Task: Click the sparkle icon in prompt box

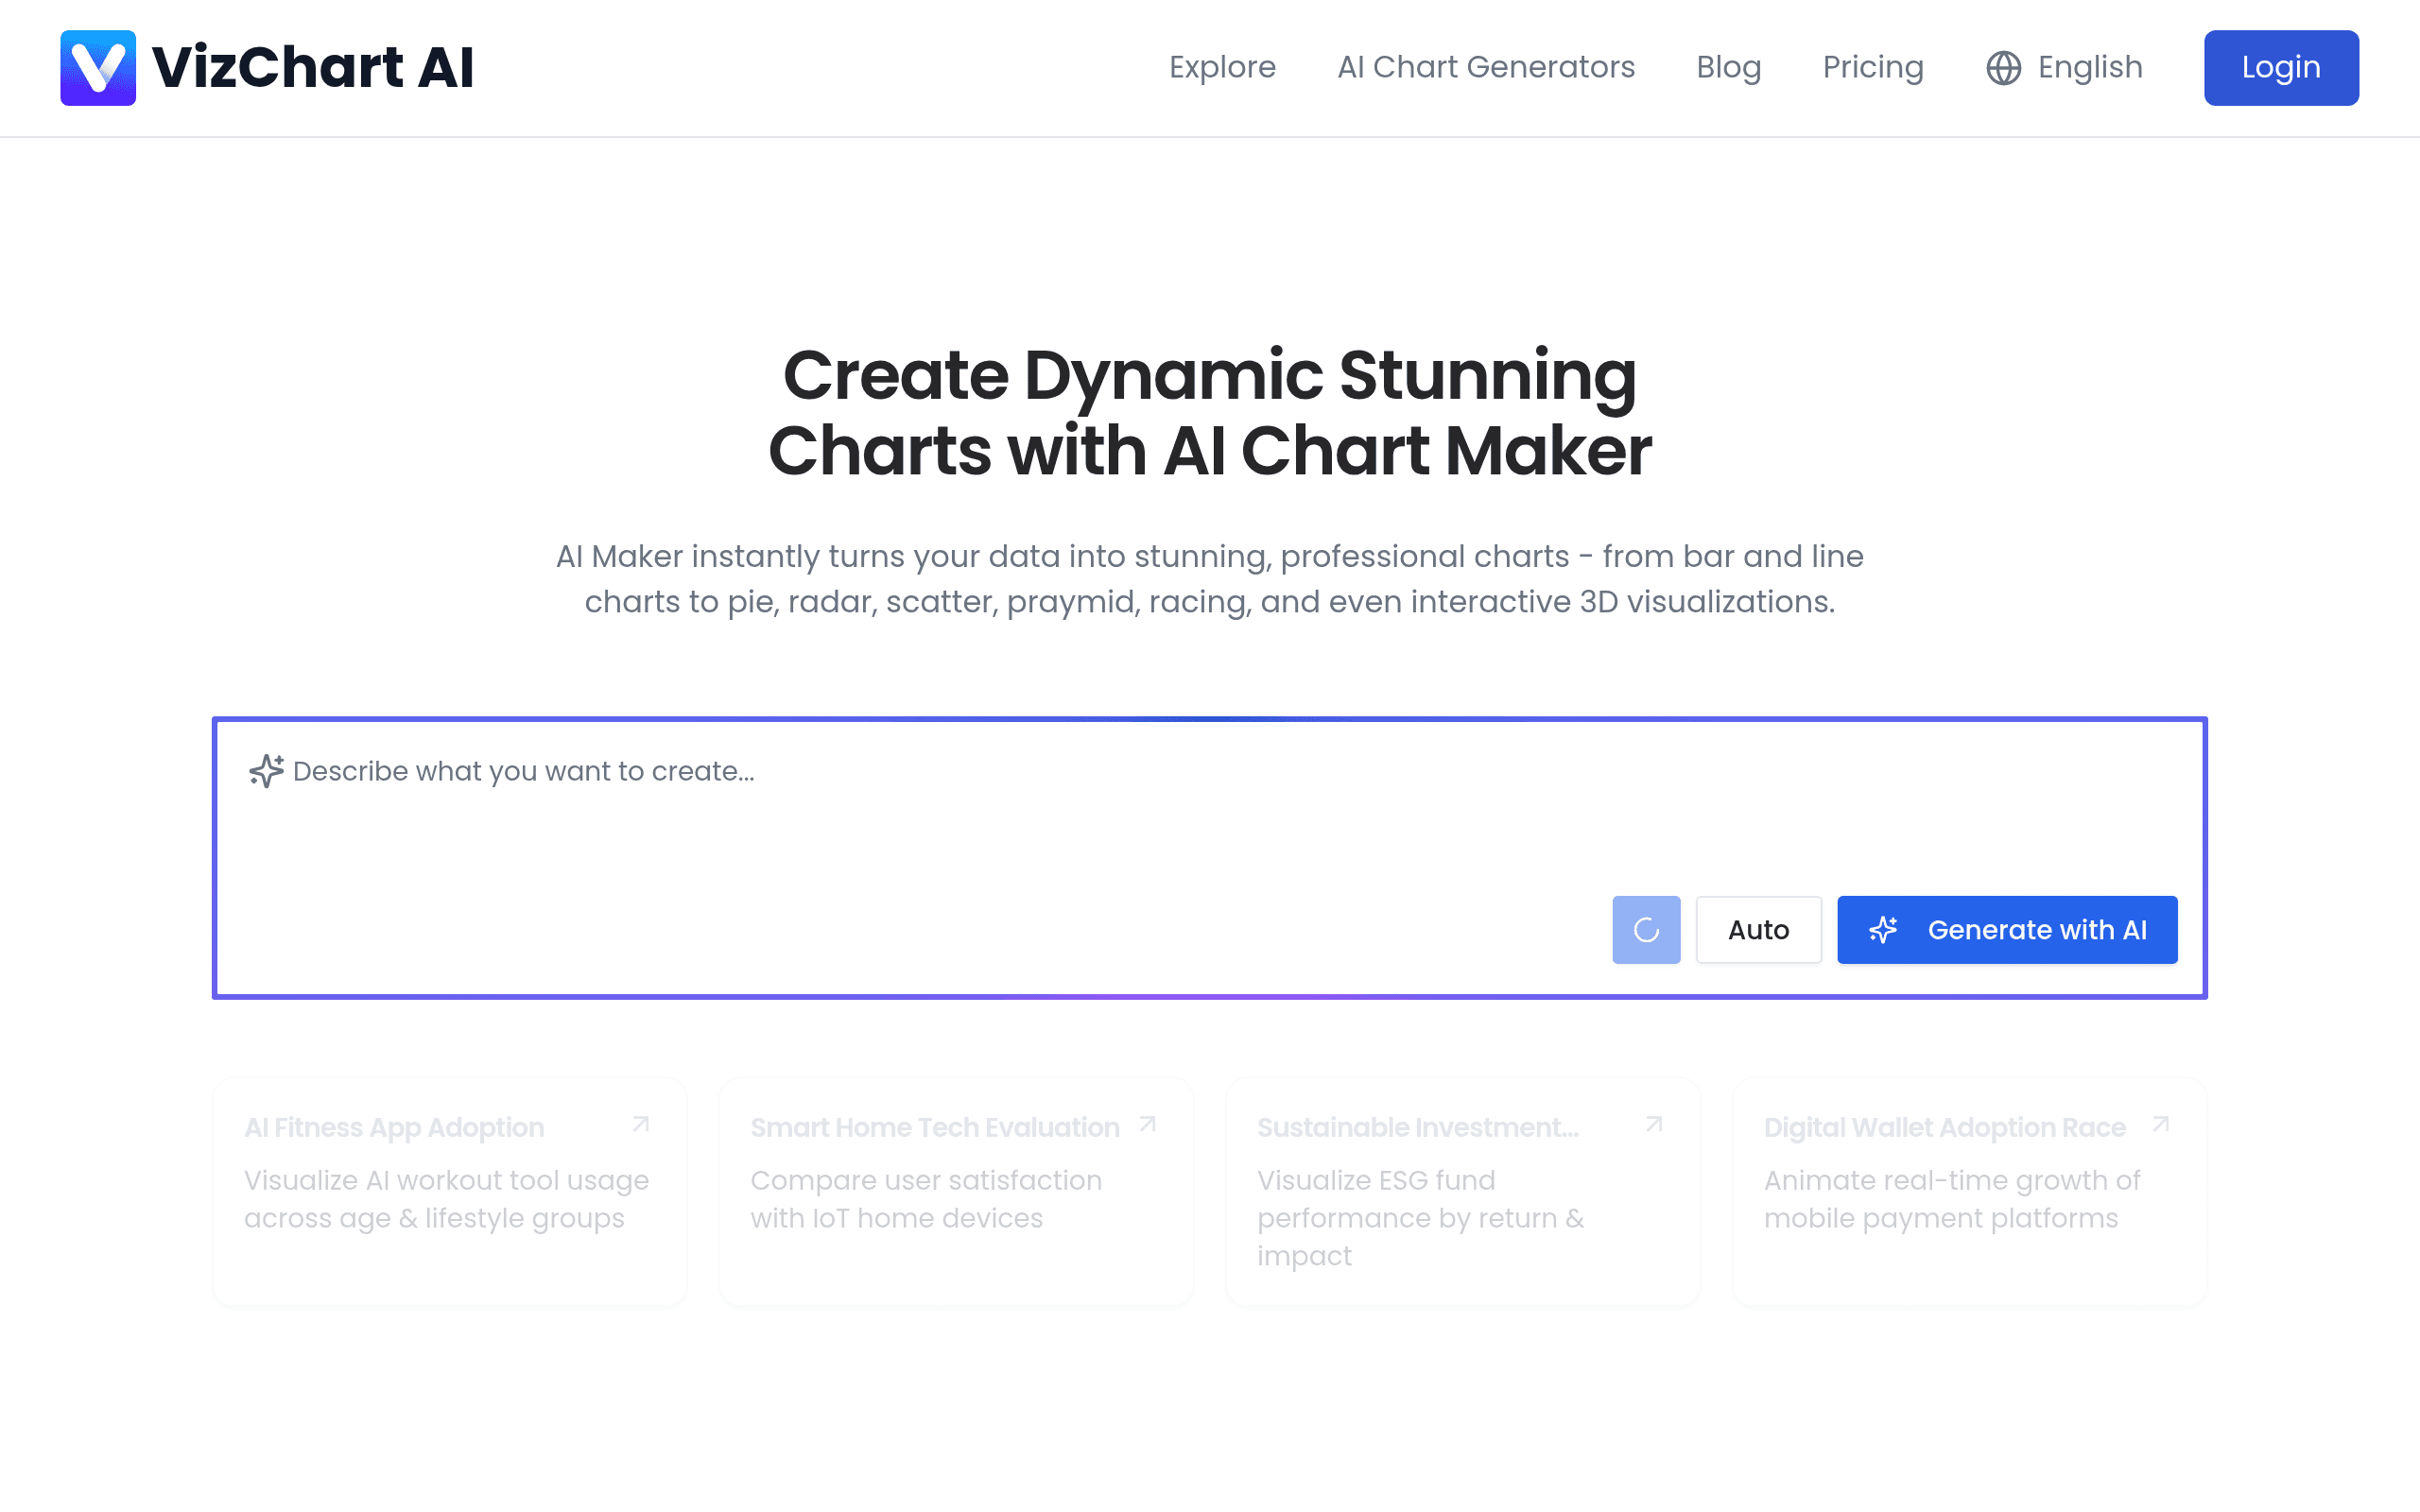Action: (266, 771)
